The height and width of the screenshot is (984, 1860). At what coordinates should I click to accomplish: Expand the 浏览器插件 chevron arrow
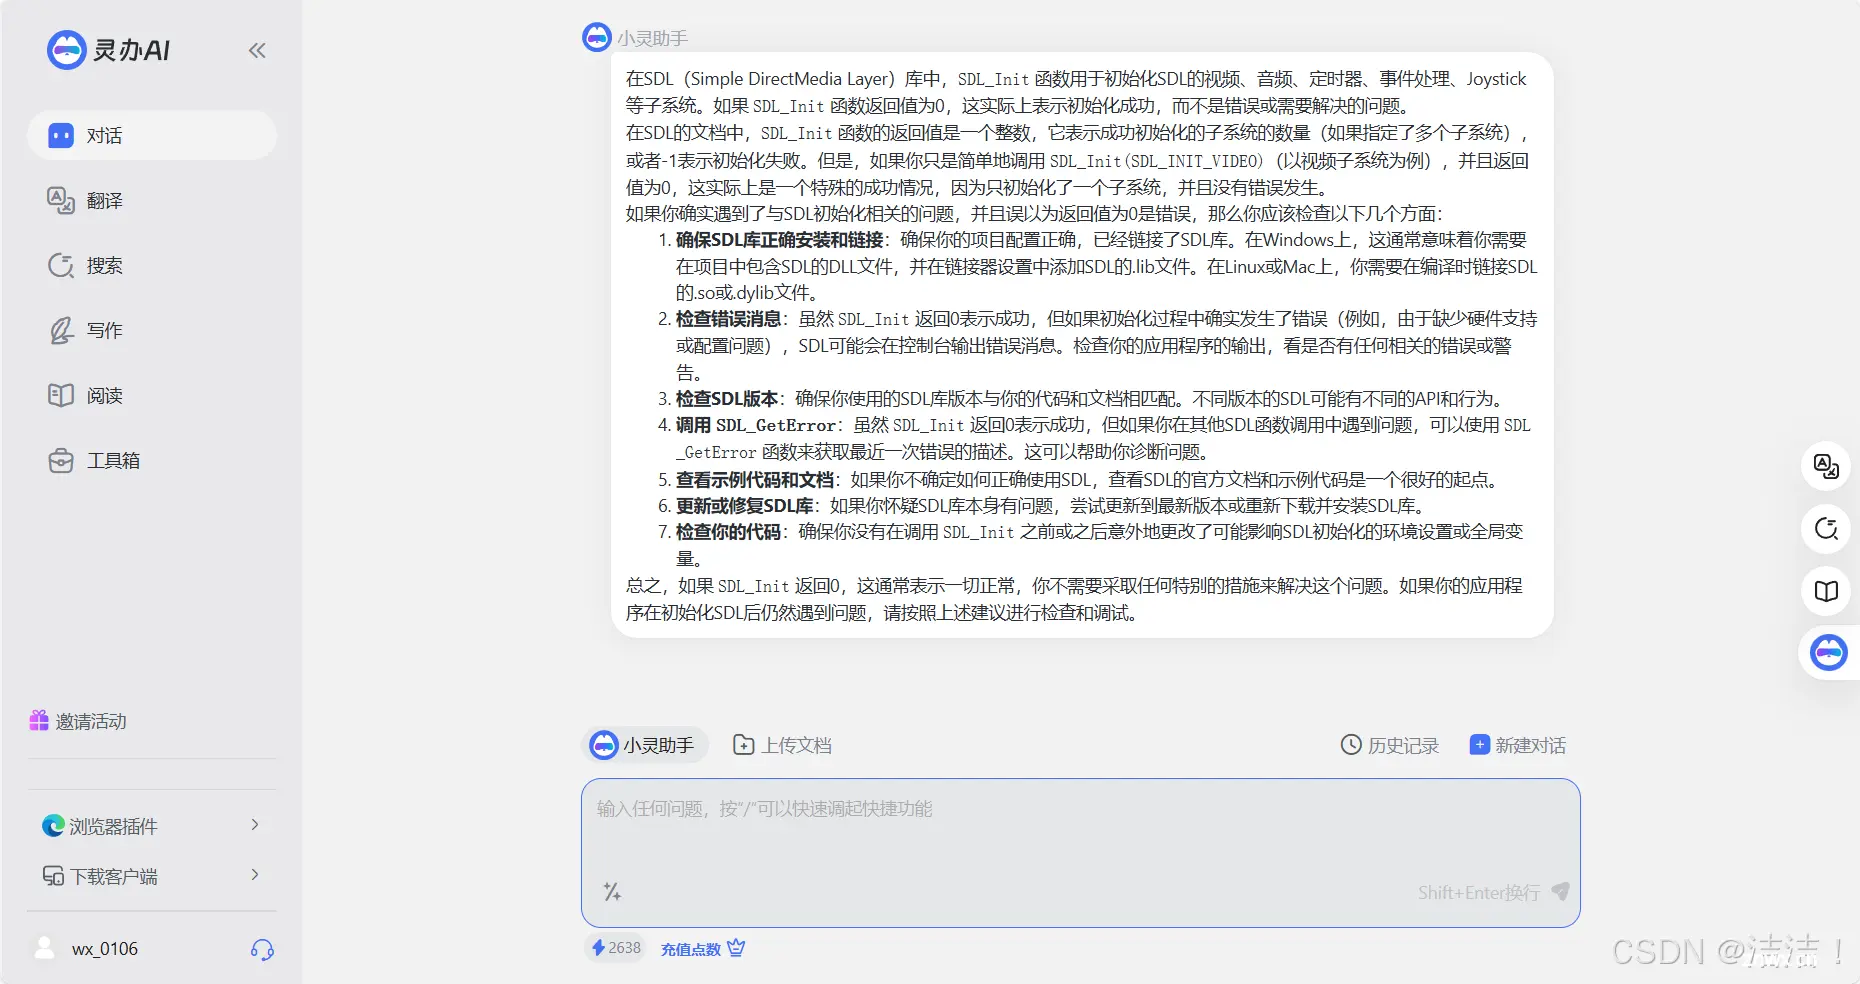point(255,824)
